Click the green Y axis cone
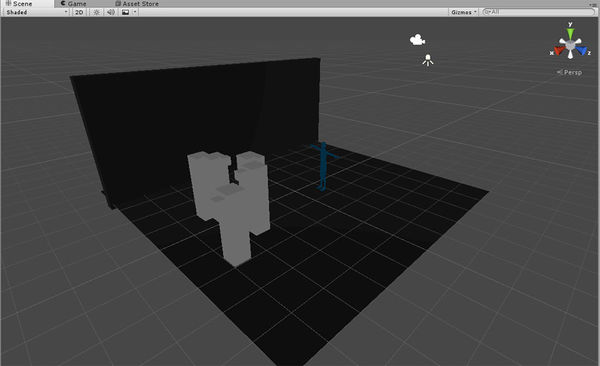This screenshot has height=366, width=600. coord(570,33)
